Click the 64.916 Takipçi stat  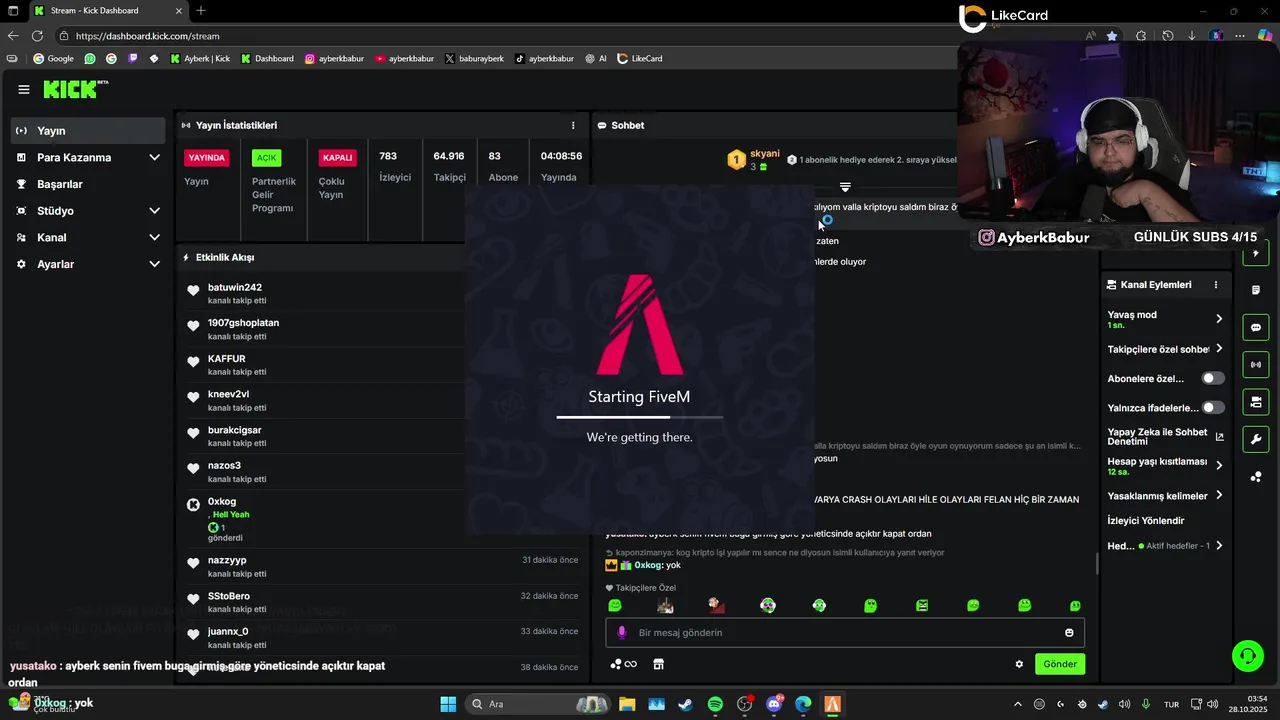pos(449,166)
